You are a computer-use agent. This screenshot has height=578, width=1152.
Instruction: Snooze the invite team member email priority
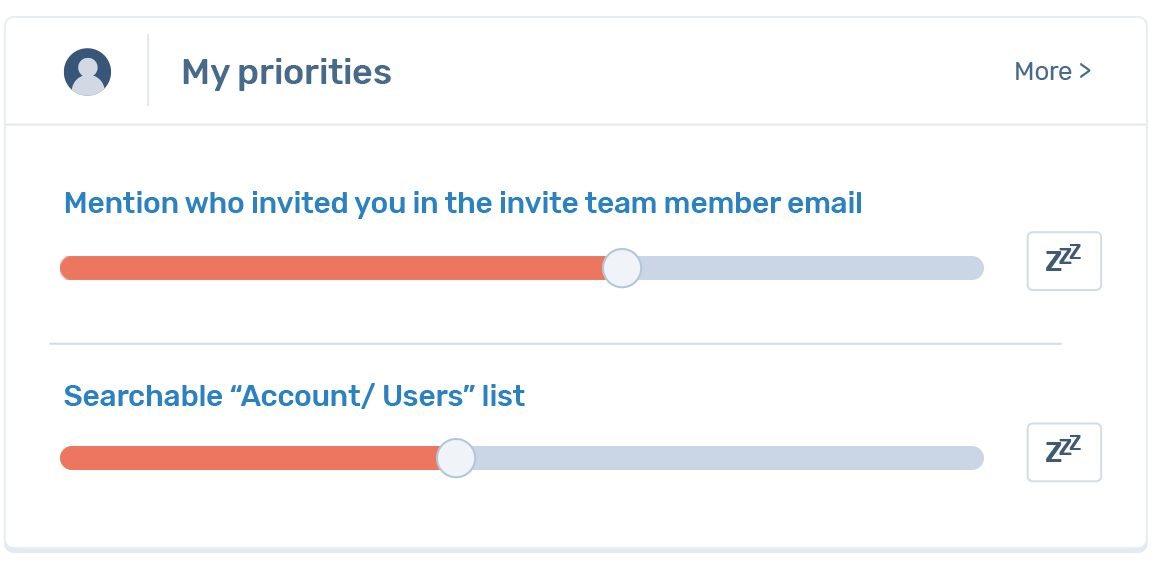[1064, 261]
